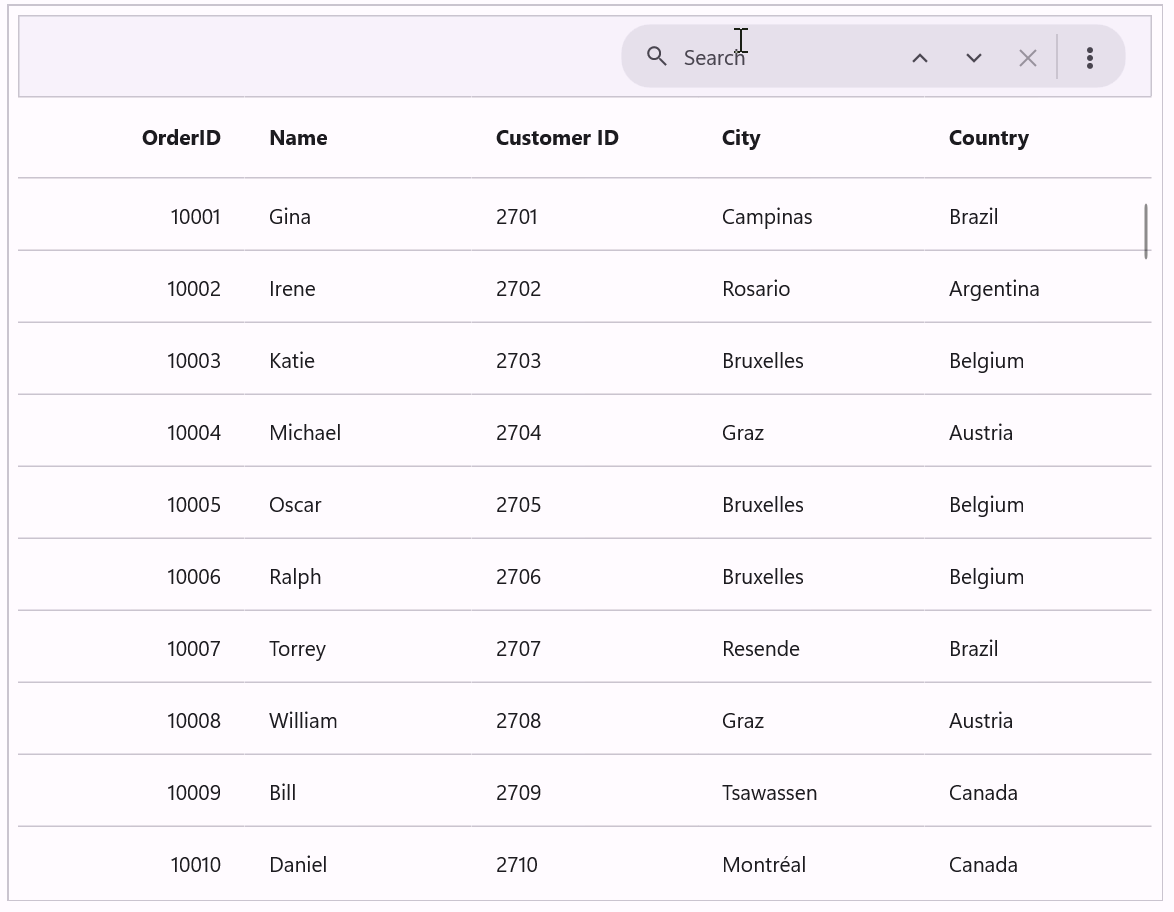
Task: Select order ID cell 10003
Action: click(x=194, y=361)
